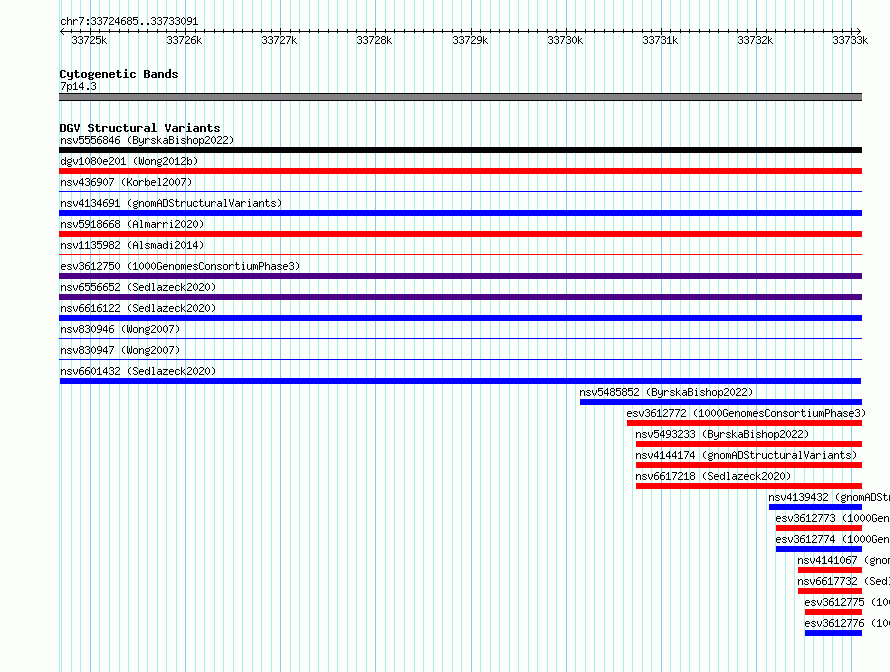Open the nsv6556652 (Sedlazeck2020) label
The image size is (890, 672).
pyautogui.click(x=138, y=287)
